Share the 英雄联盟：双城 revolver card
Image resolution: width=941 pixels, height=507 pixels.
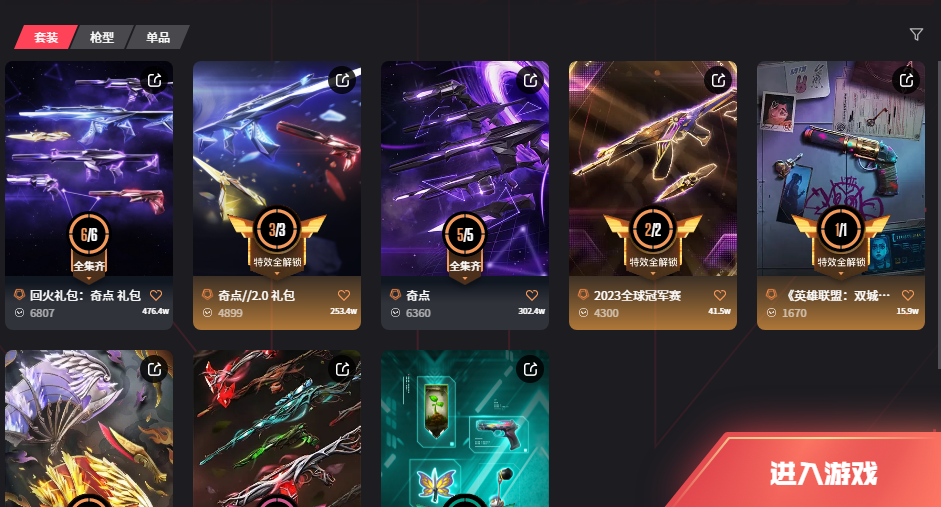click(906, 80)
